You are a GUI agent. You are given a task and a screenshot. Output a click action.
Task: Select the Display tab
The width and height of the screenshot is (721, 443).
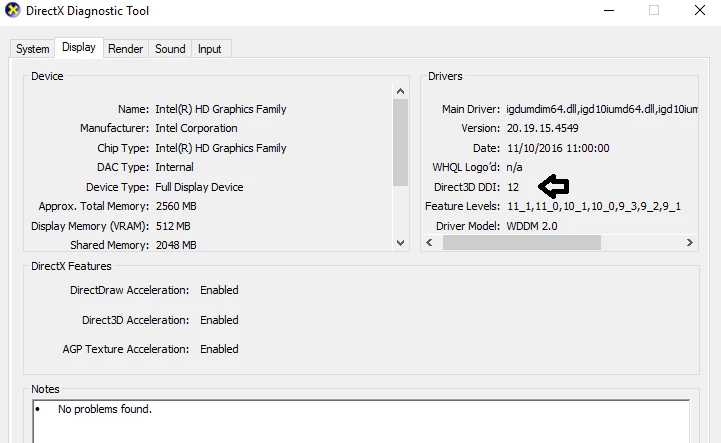coord(79,47)
